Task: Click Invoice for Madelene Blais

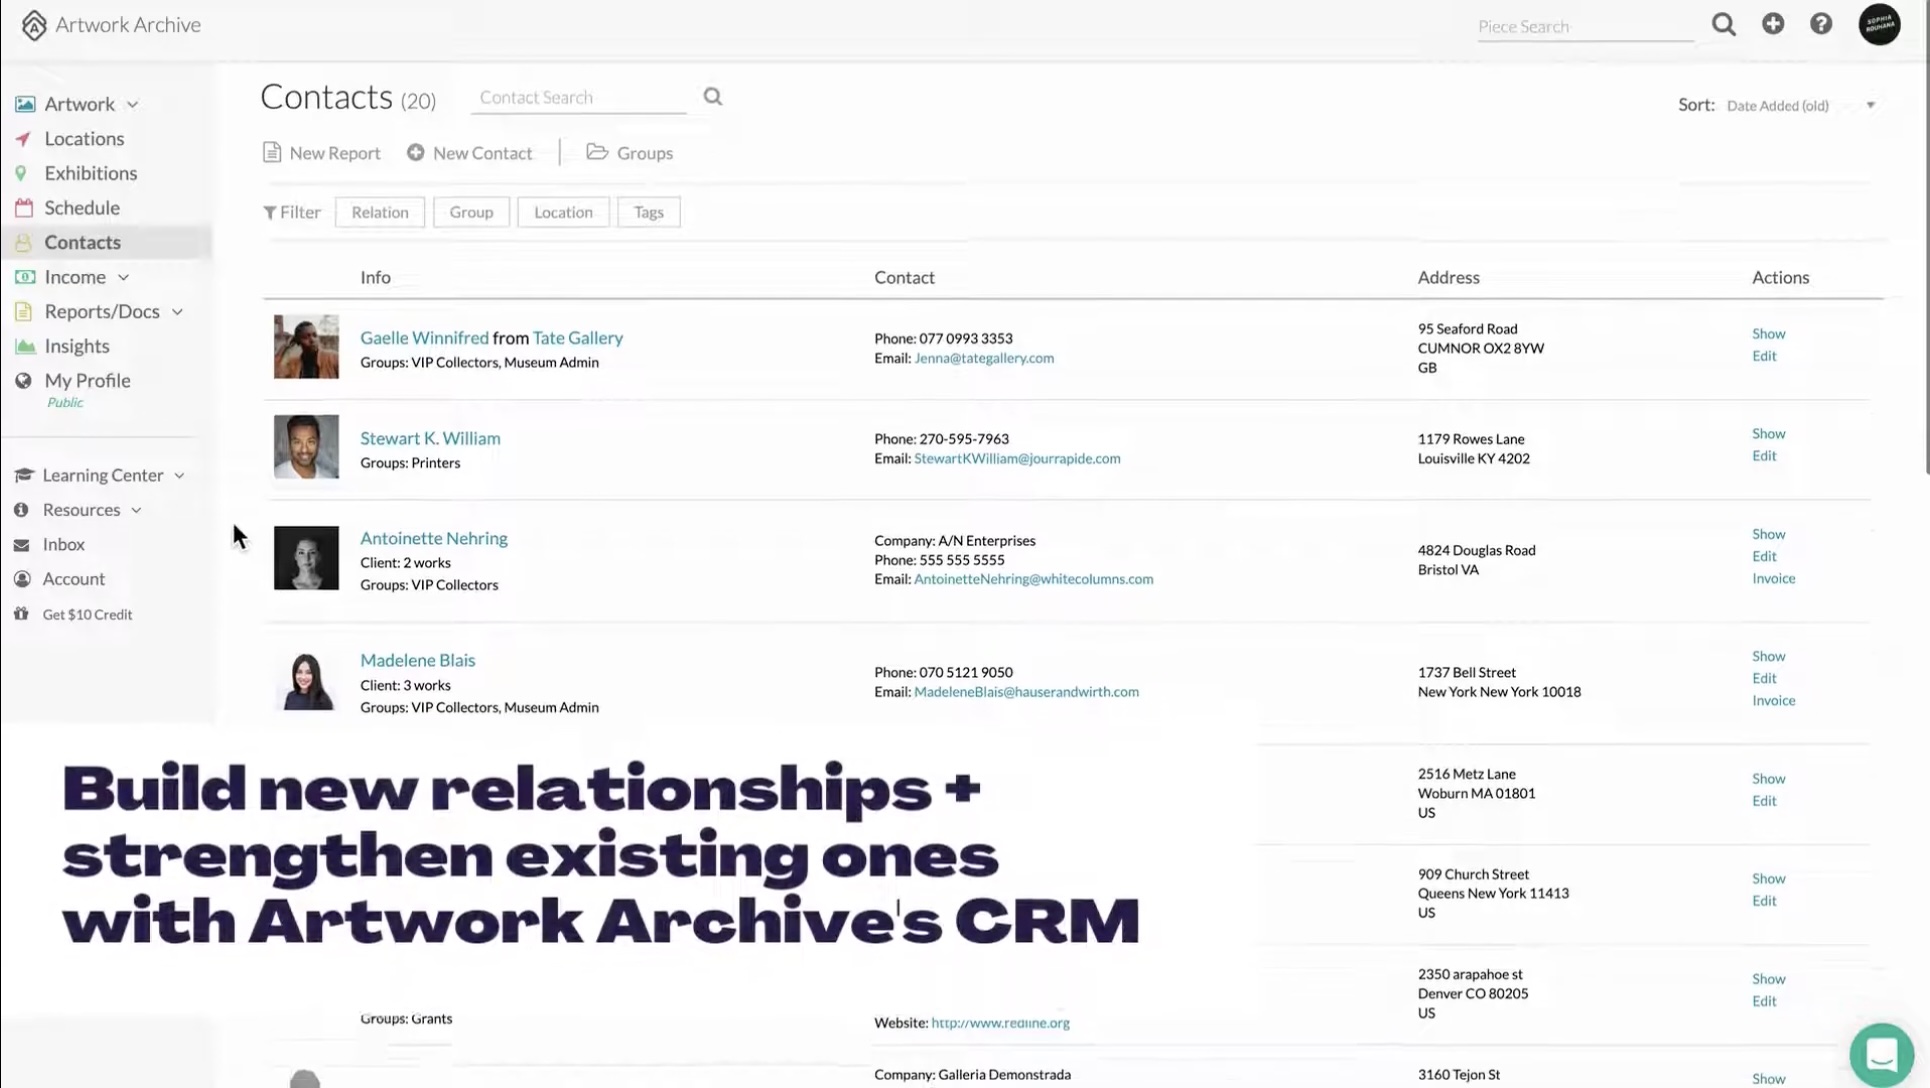Action: tap(1773, 701)
